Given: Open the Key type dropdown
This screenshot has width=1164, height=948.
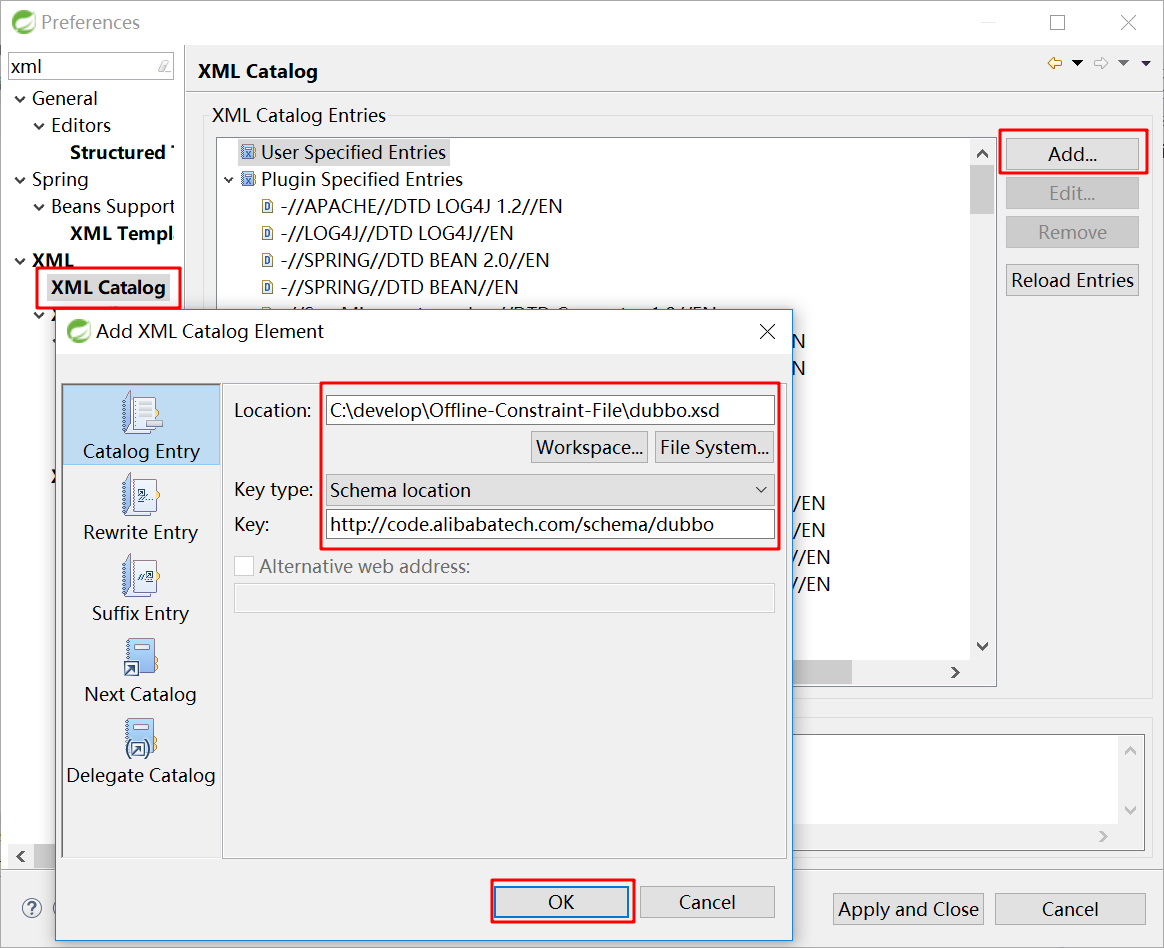Looking at the screenshot, I should [550, 490].
